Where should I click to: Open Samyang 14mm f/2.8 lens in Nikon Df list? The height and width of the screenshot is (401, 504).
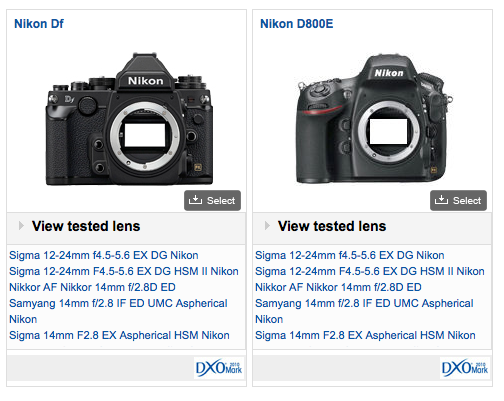click(118, 311)
